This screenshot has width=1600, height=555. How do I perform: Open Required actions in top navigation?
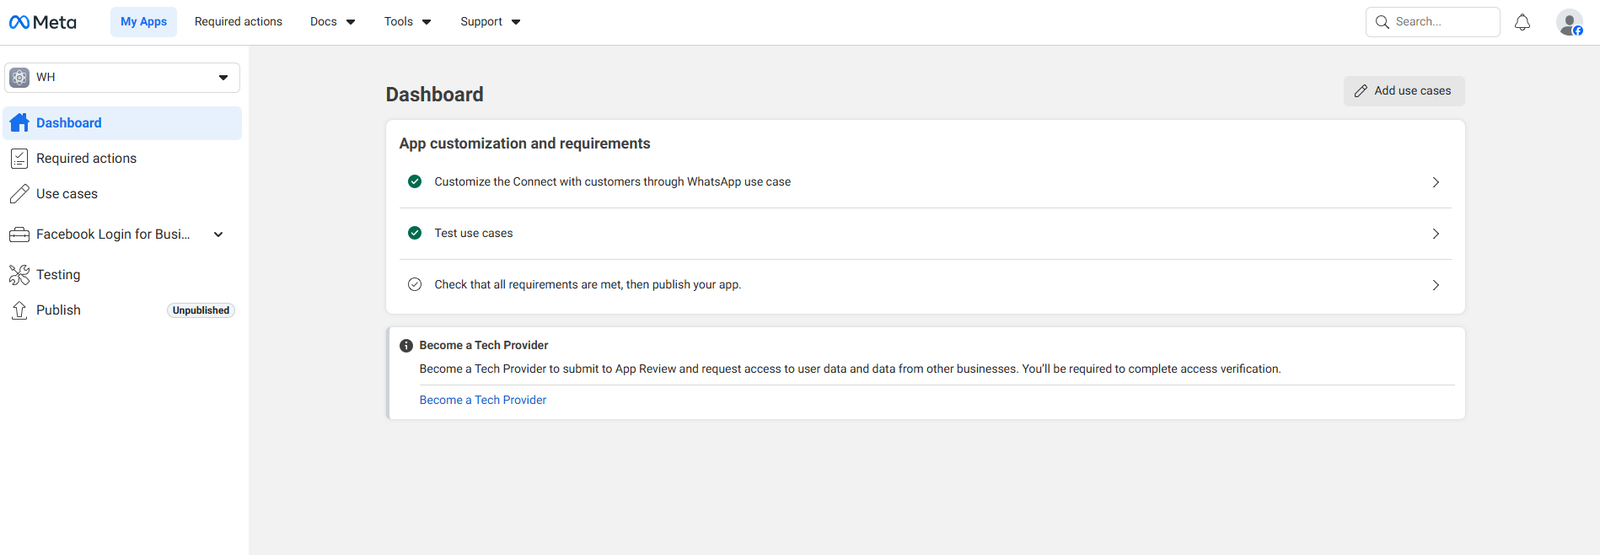(238, 22)
